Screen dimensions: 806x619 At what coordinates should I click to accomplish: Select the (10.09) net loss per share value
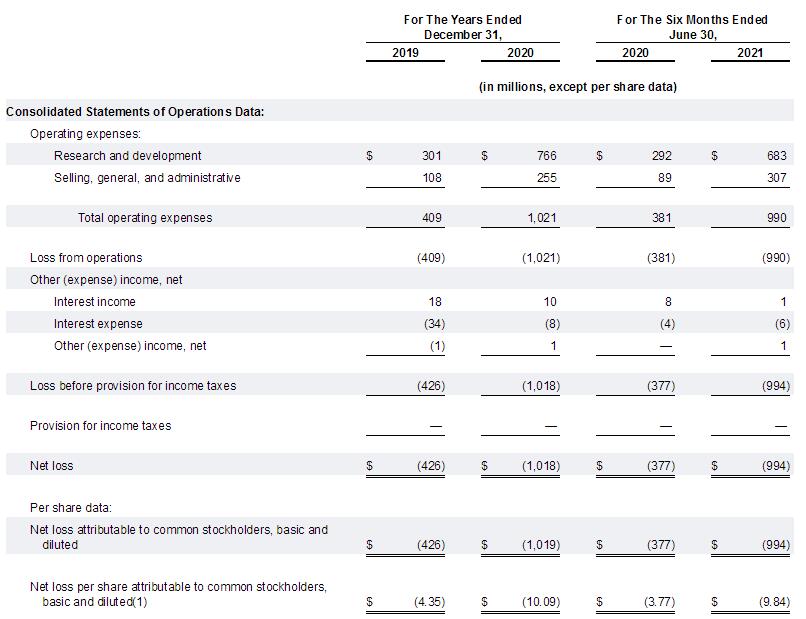pos(541,602)
